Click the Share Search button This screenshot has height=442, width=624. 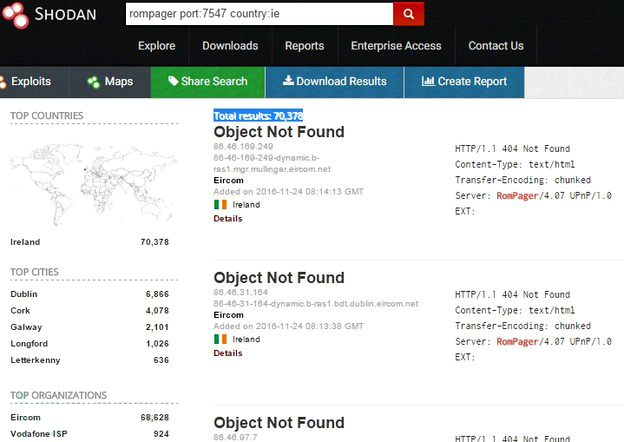click(208, 82)
